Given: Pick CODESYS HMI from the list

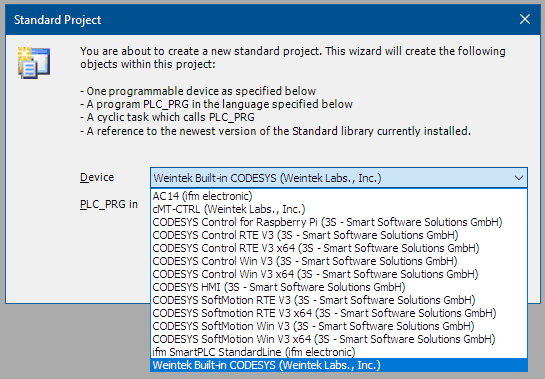Looking at the screenshot, I should (339, 287).
